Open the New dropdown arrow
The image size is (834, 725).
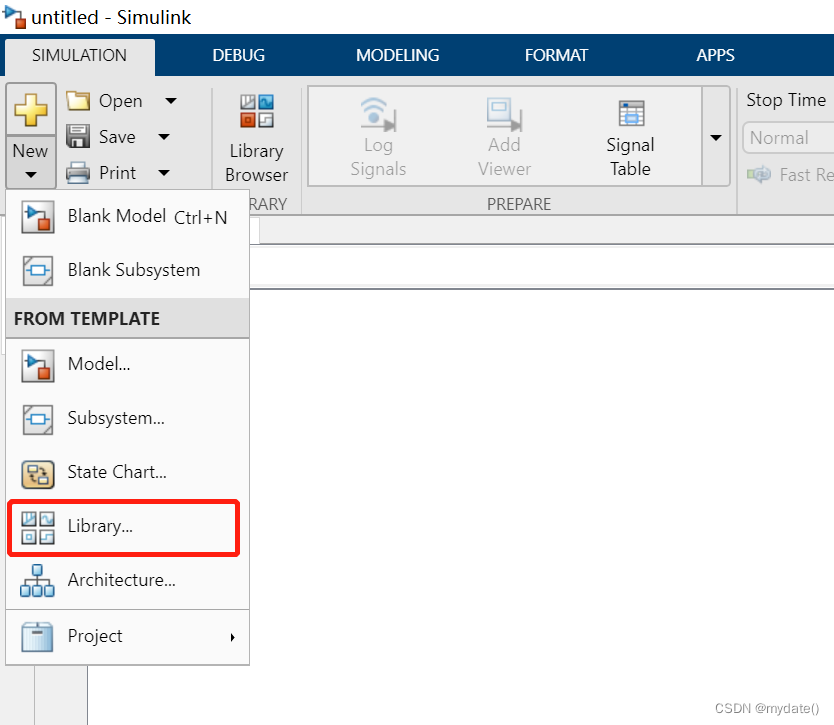pyautogui.click(x=31, y=174)
